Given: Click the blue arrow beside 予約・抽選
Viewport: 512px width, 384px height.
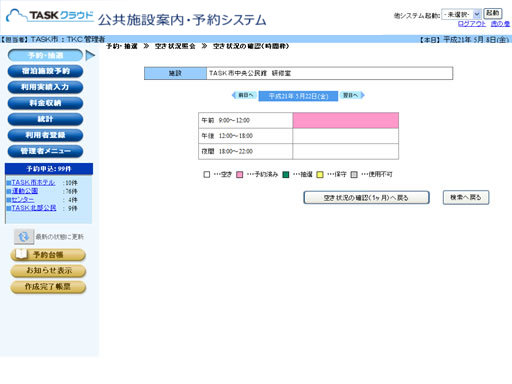Looking at the screenshot, I should tap(90, 55).
